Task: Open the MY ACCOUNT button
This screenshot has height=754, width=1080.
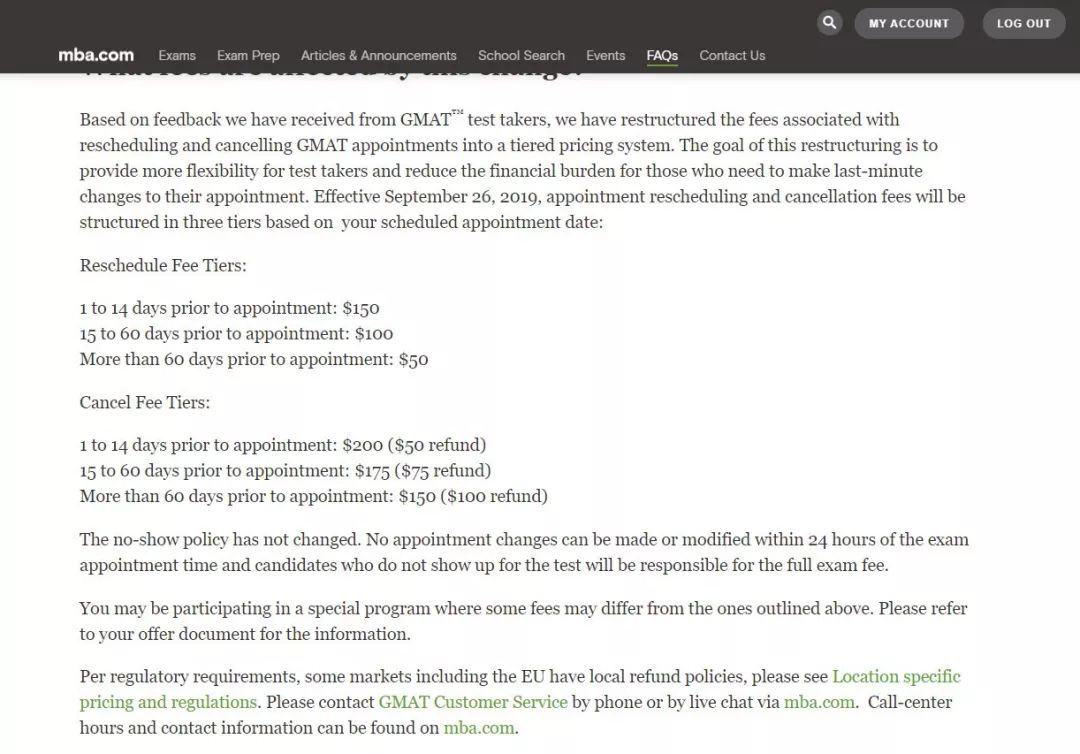Action: click(x=908, y=23)
